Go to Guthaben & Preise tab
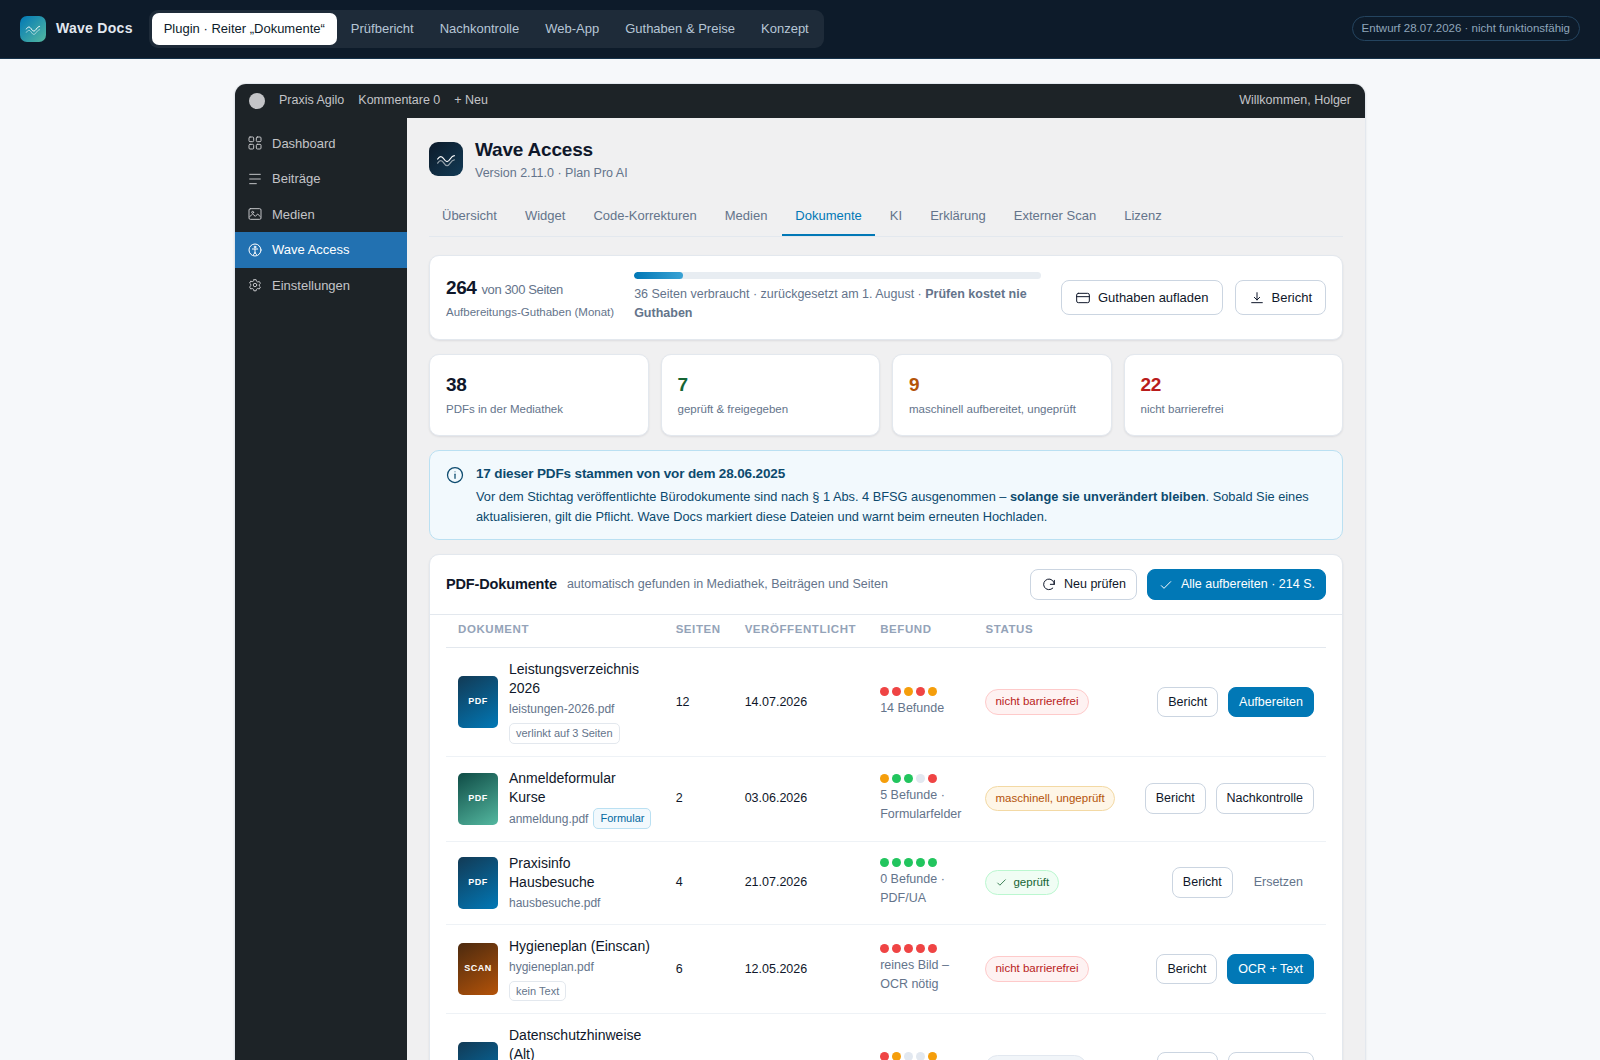1600x1060 pixels. (680, 29)
